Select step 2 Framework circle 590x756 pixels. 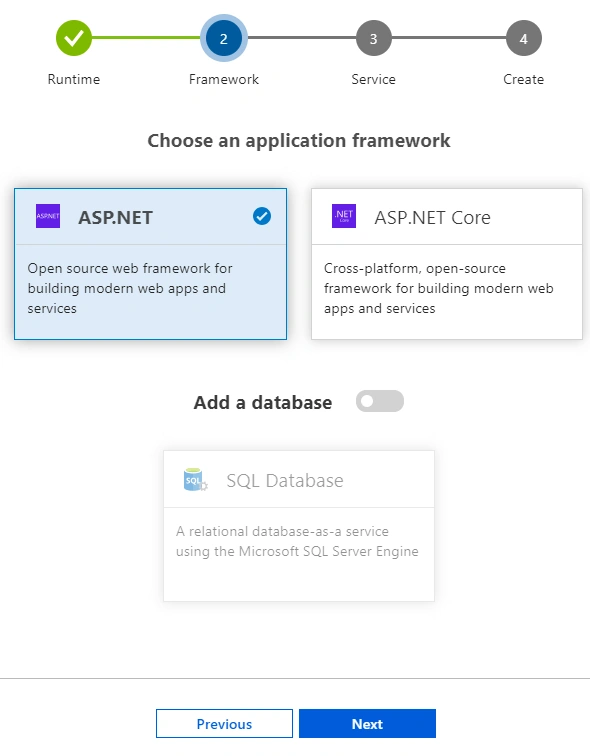[224, 38]
